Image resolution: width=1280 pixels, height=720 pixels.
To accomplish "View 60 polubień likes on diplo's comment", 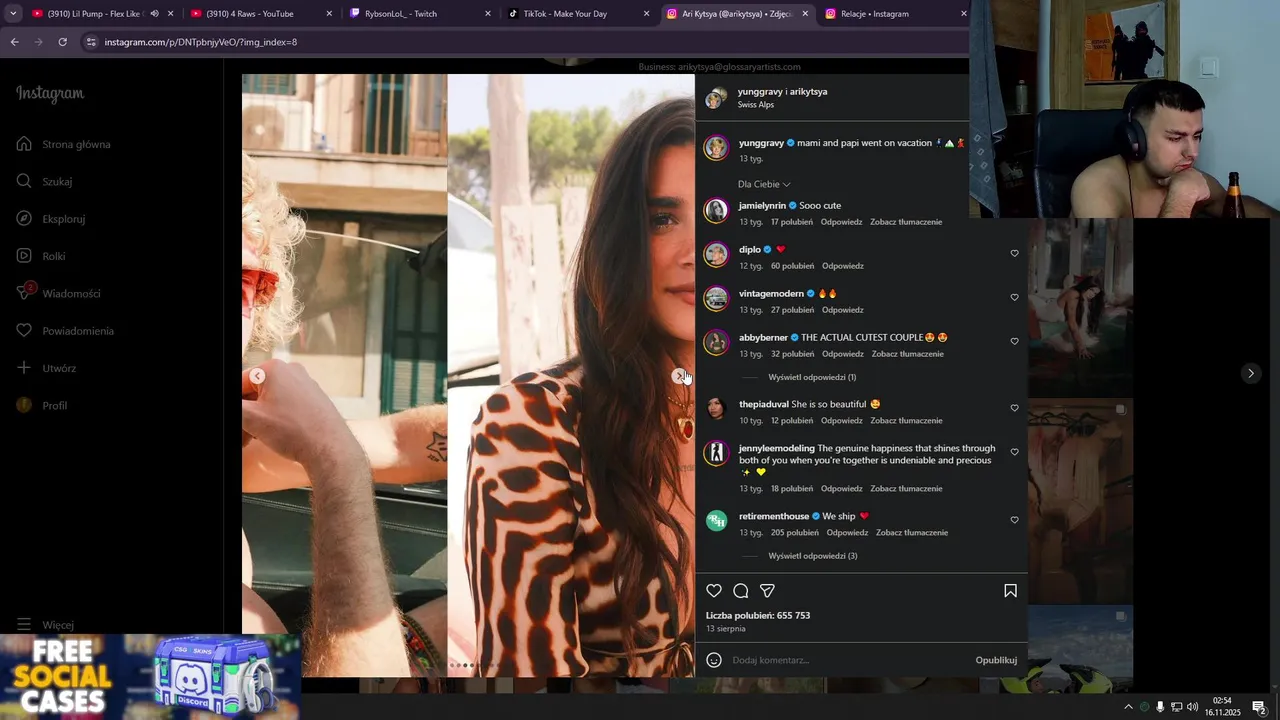I will tap(792, 266).
